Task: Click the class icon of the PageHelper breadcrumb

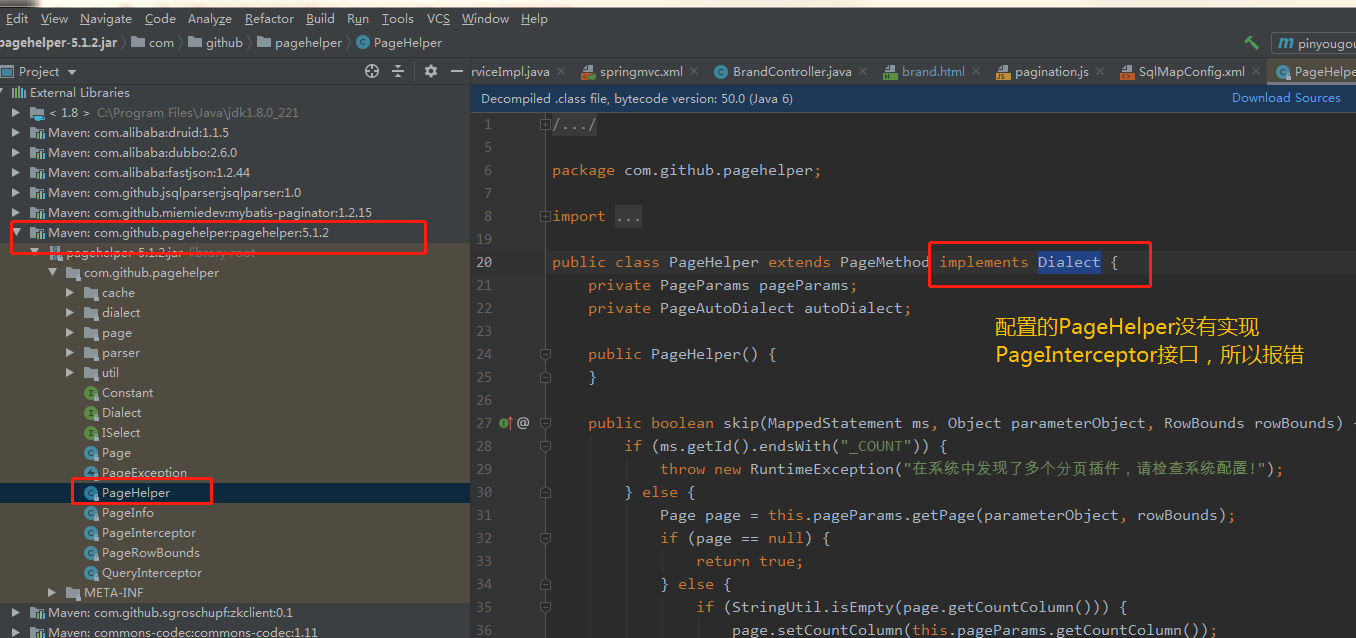Action: click(x=363, y=43)
